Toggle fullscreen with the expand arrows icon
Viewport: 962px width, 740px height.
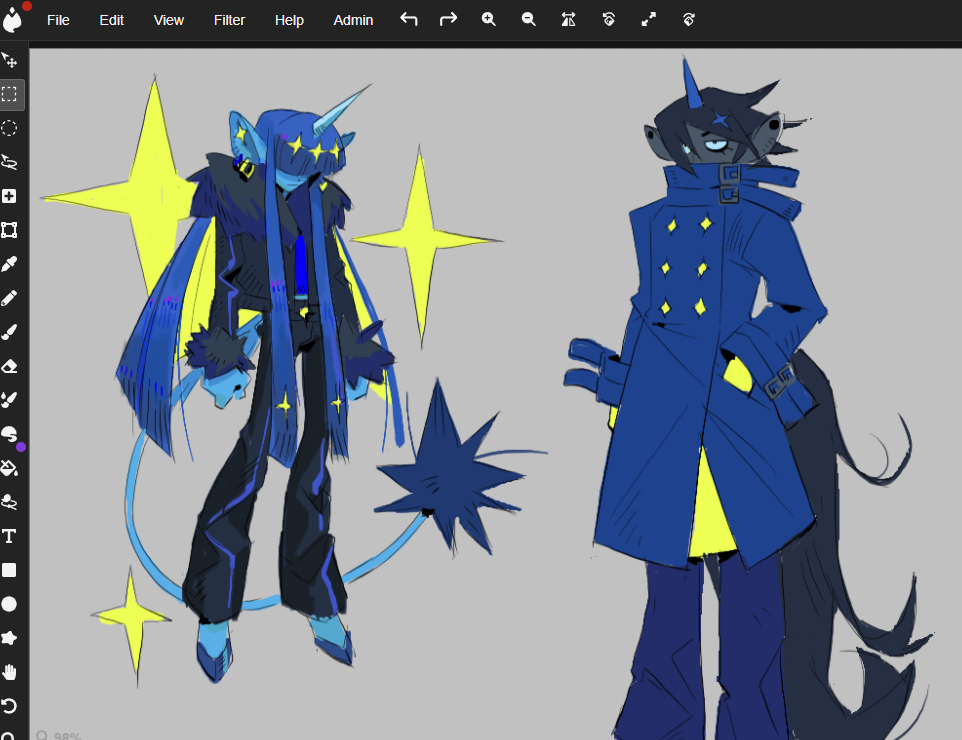coord(649,19)
